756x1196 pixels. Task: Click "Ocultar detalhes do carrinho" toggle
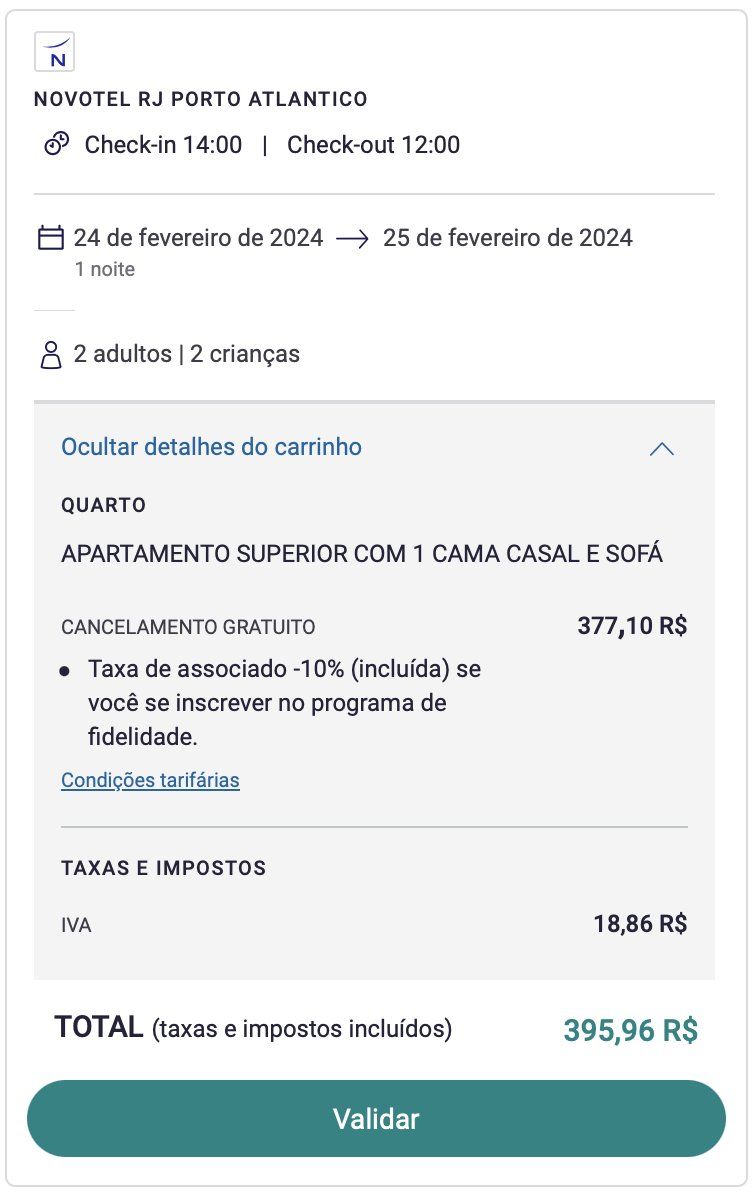coord(211,447)
